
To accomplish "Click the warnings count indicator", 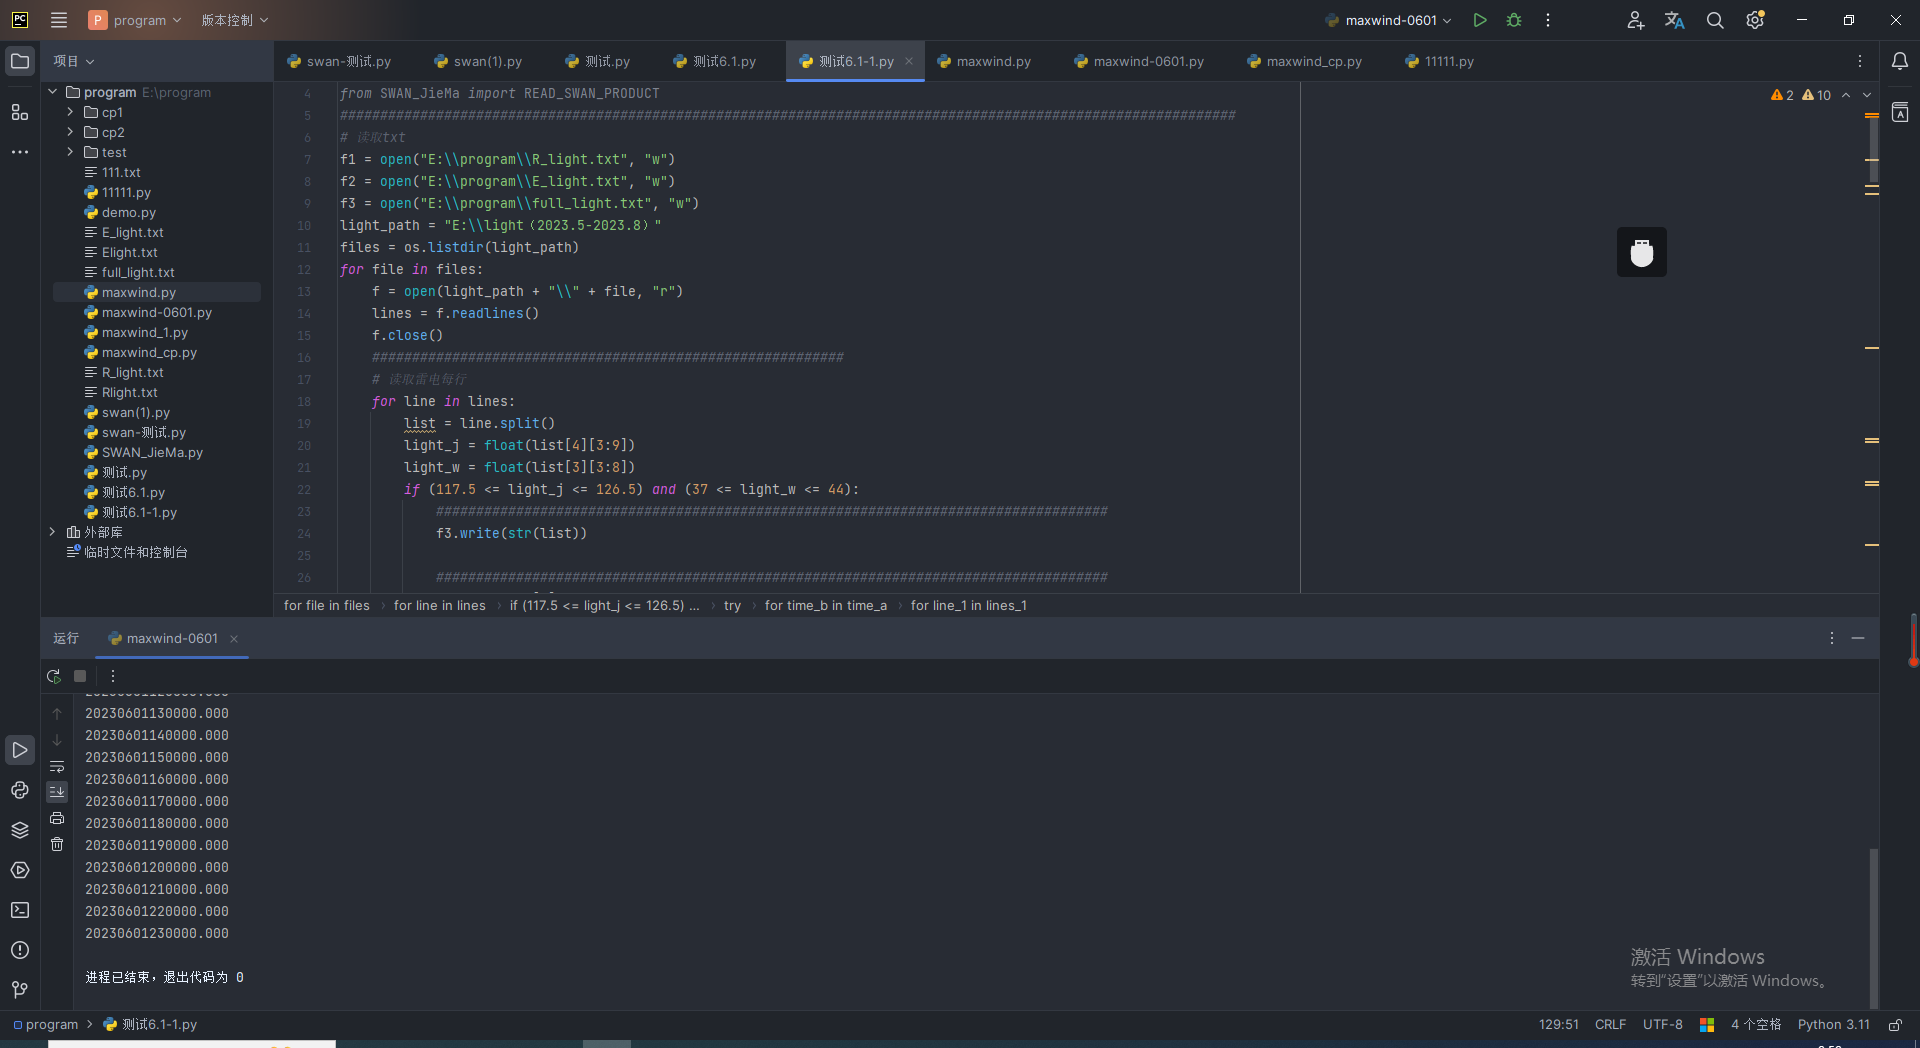I will click(1800, 95).
